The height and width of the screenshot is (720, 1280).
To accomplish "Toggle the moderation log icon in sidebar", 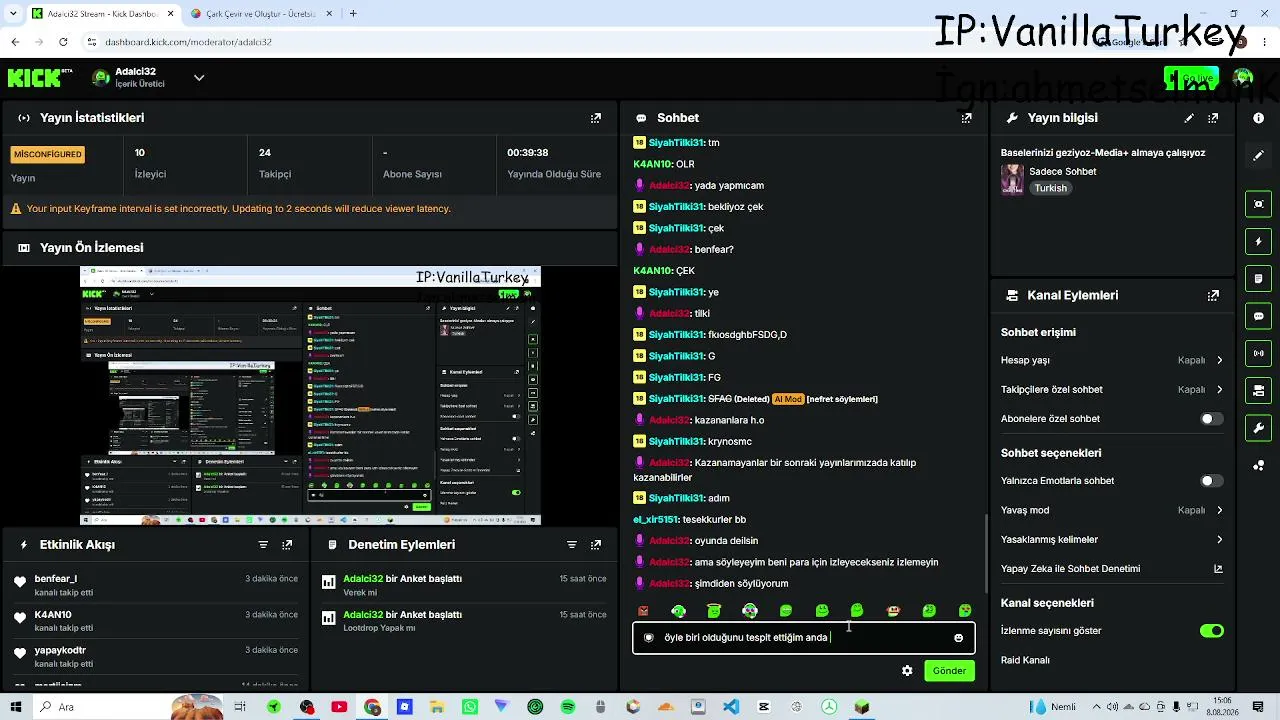I will pos(1258,278).
